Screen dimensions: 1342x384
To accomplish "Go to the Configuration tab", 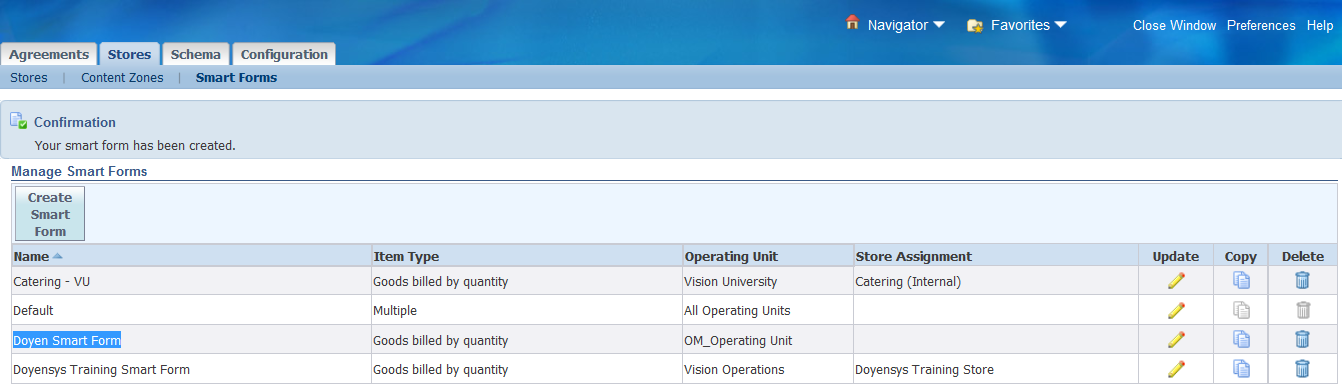I will (x=284, y=55).
